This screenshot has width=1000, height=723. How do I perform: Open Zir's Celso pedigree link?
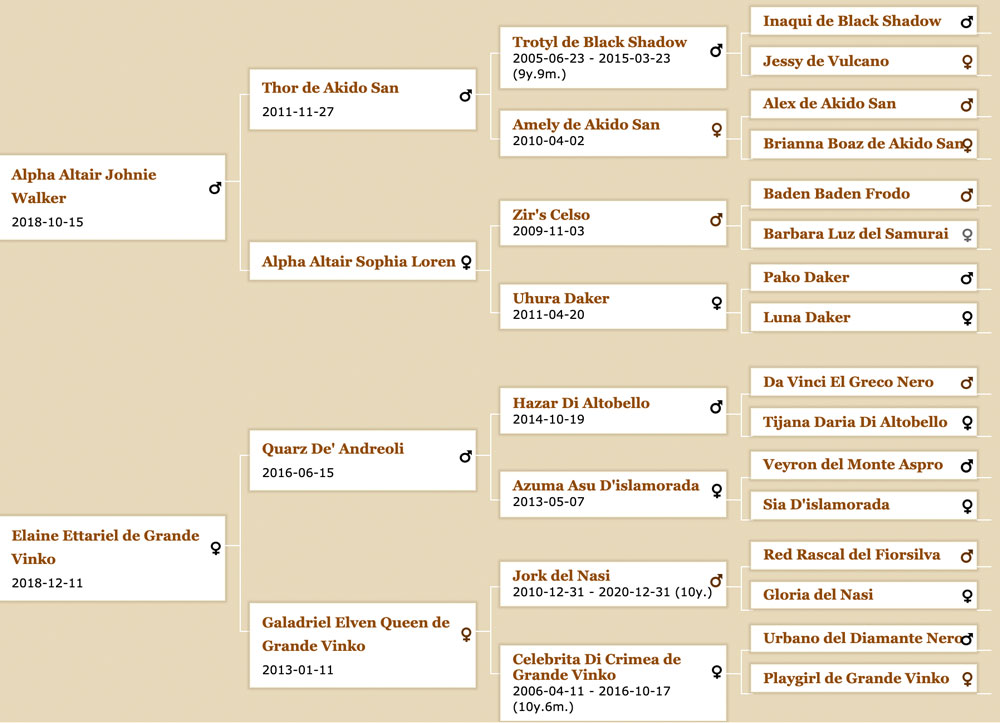[550, 215]
